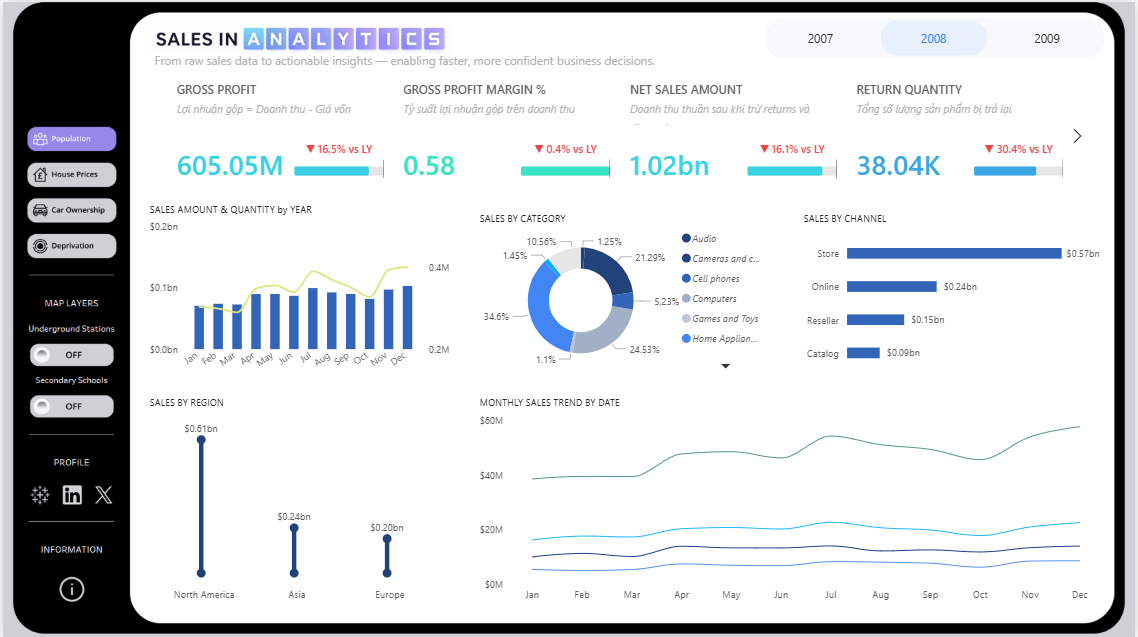Expand the category legend down arrow
This screenshot has width=1138, height=637.
pyautogui.click(x=725, y=366)
